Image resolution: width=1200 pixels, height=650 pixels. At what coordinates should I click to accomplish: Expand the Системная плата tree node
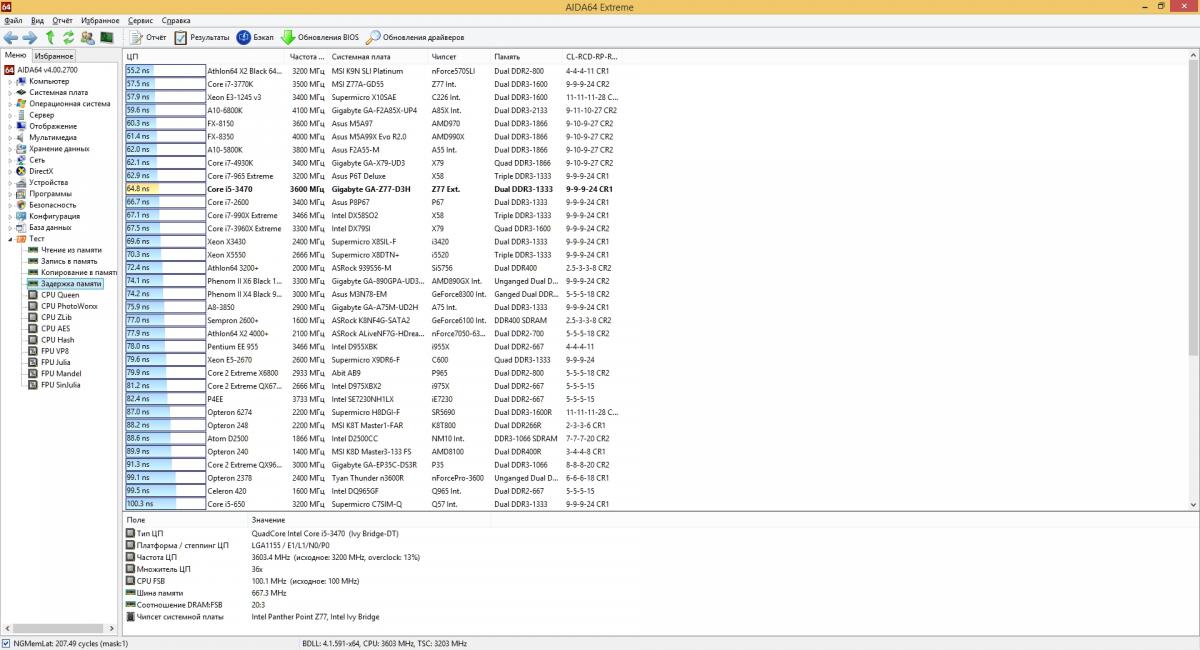pos(10,92)
